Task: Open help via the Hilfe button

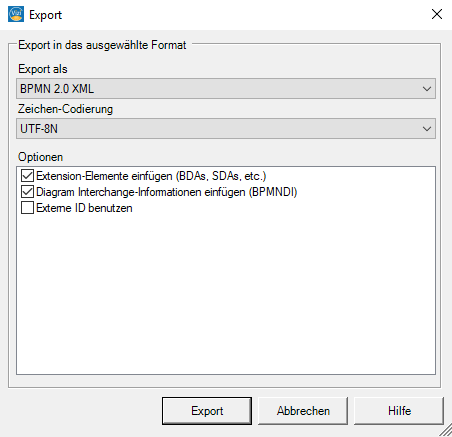Action: pos(399,411)
